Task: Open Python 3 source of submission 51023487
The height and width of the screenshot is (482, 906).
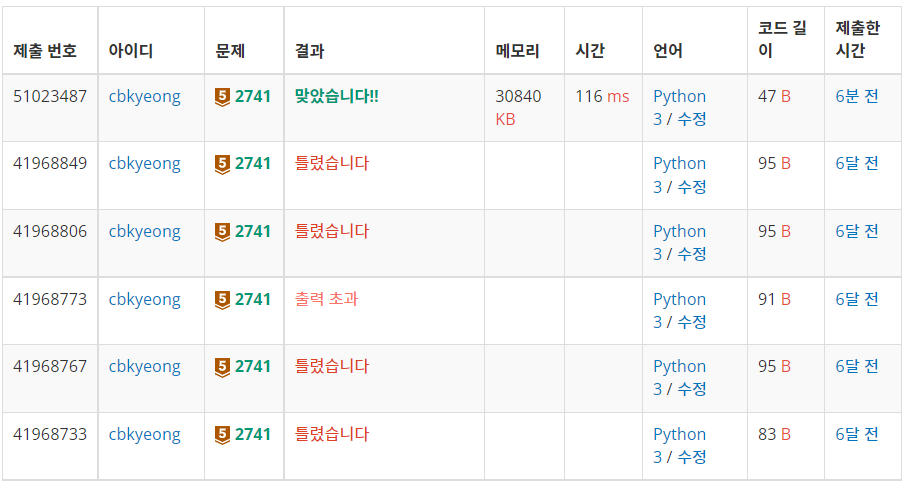Action: click(x=680, y=107)
